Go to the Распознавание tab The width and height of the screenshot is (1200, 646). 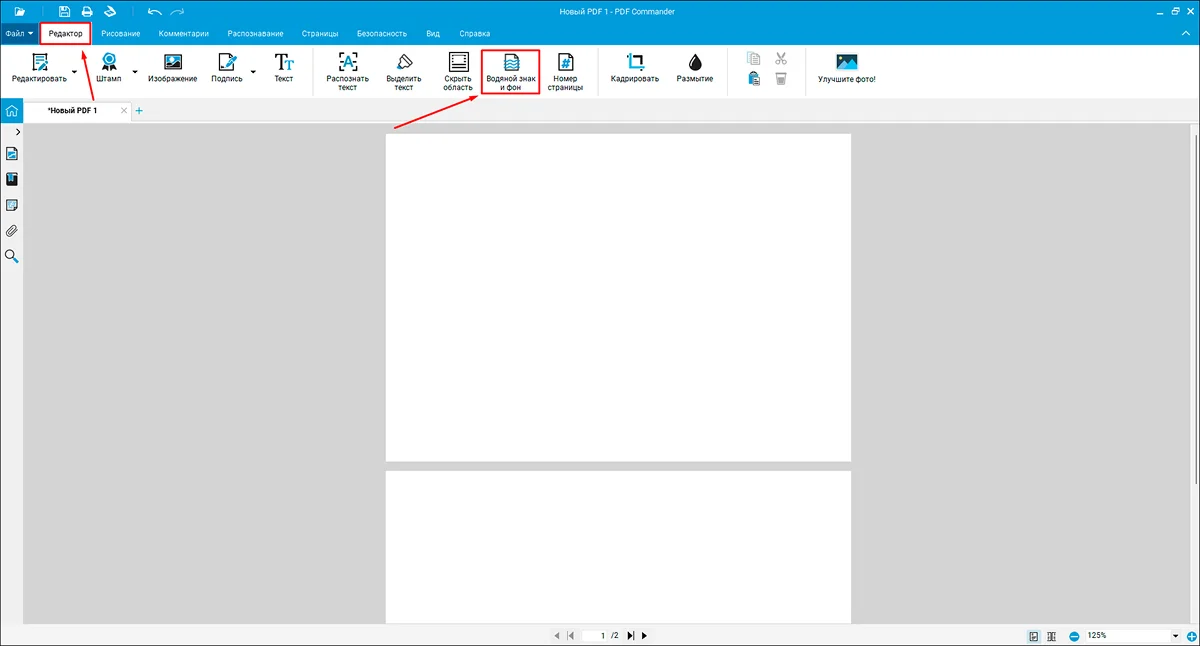coord(255,33)
